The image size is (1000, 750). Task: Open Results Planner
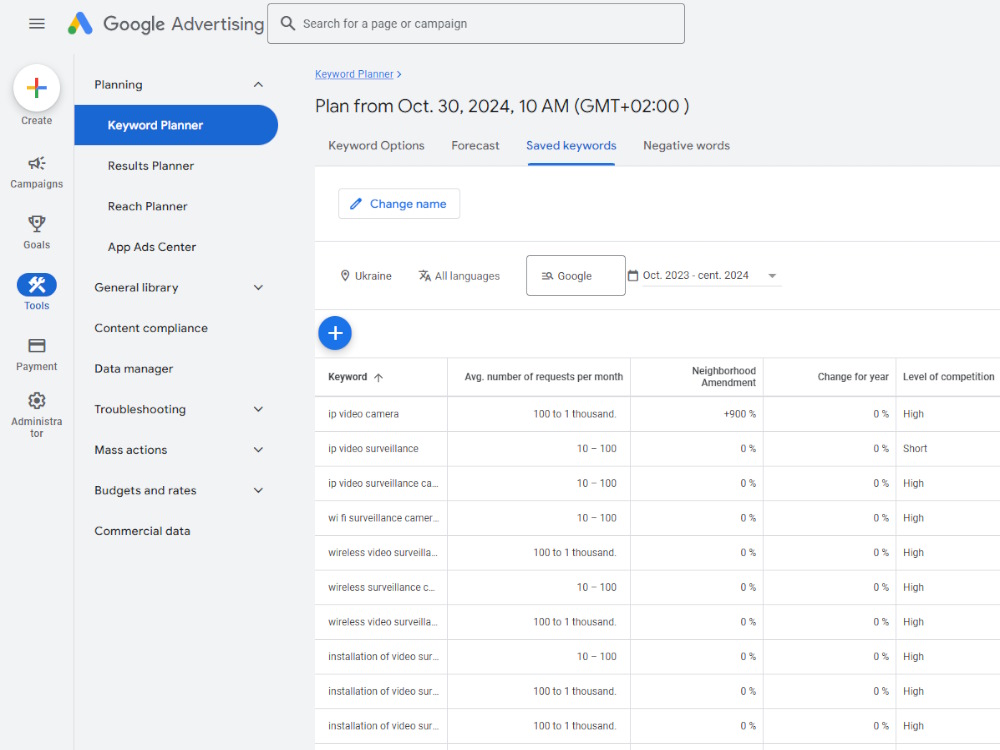[151, 166]
